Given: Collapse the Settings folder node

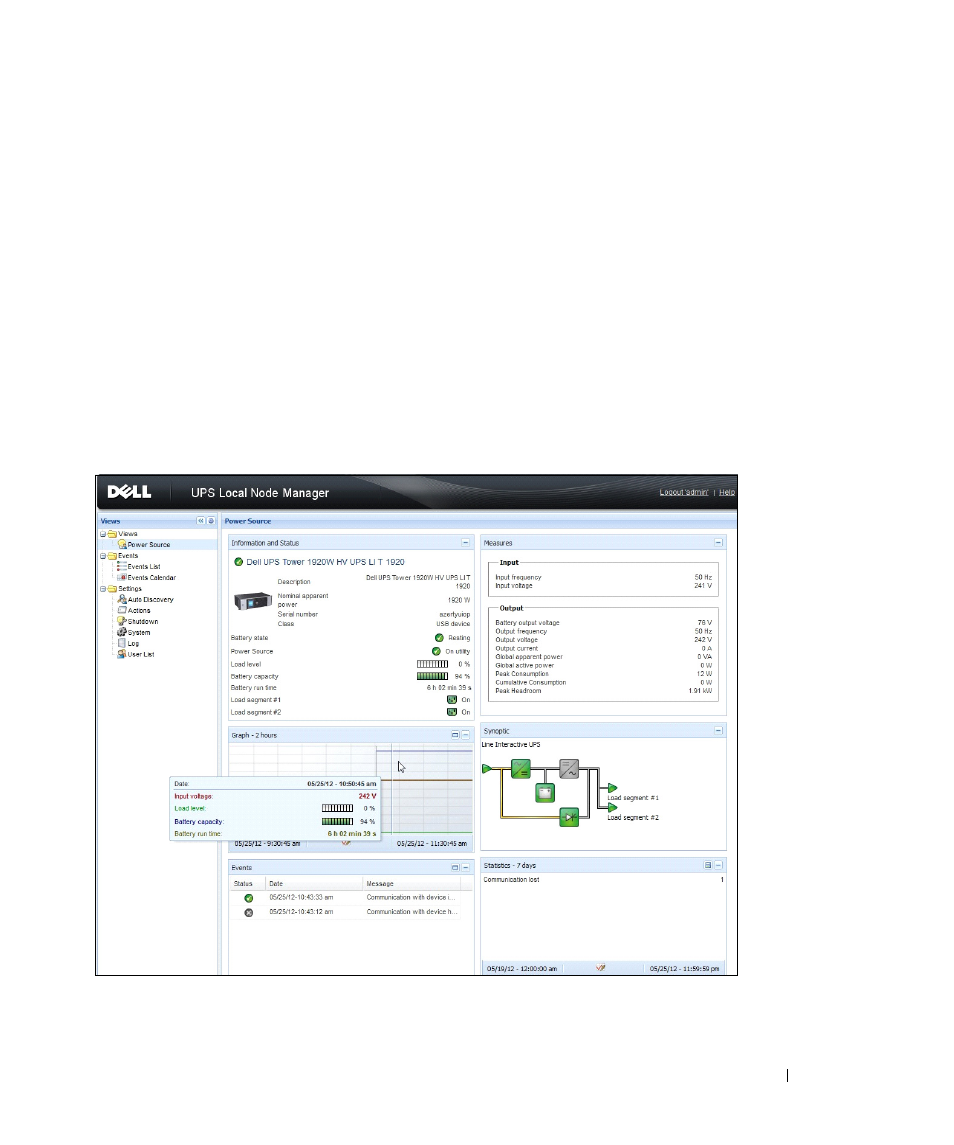Looking at the screenshot, I should coord(103,589).
